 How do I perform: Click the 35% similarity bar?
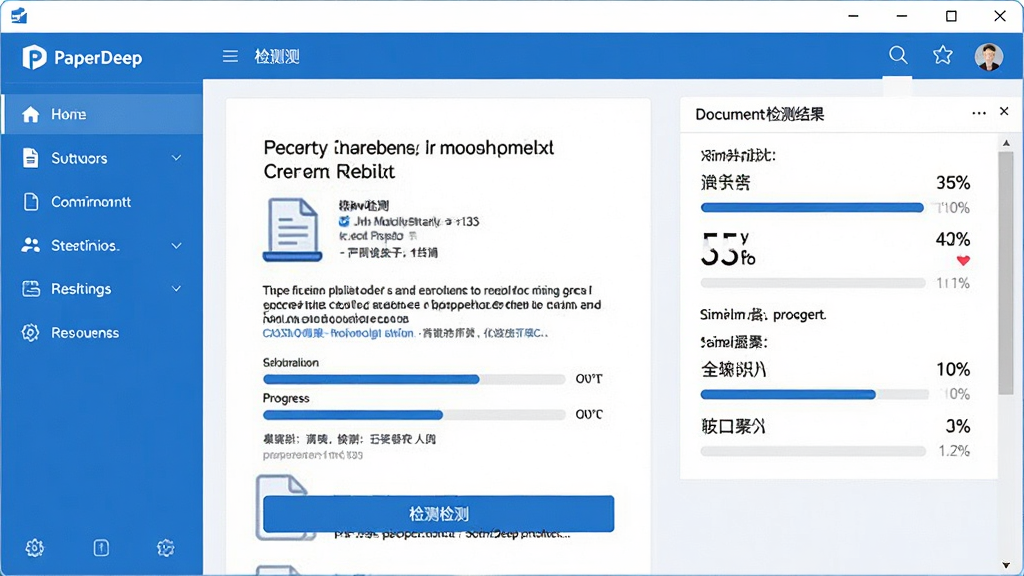click(x=812, y=208)
